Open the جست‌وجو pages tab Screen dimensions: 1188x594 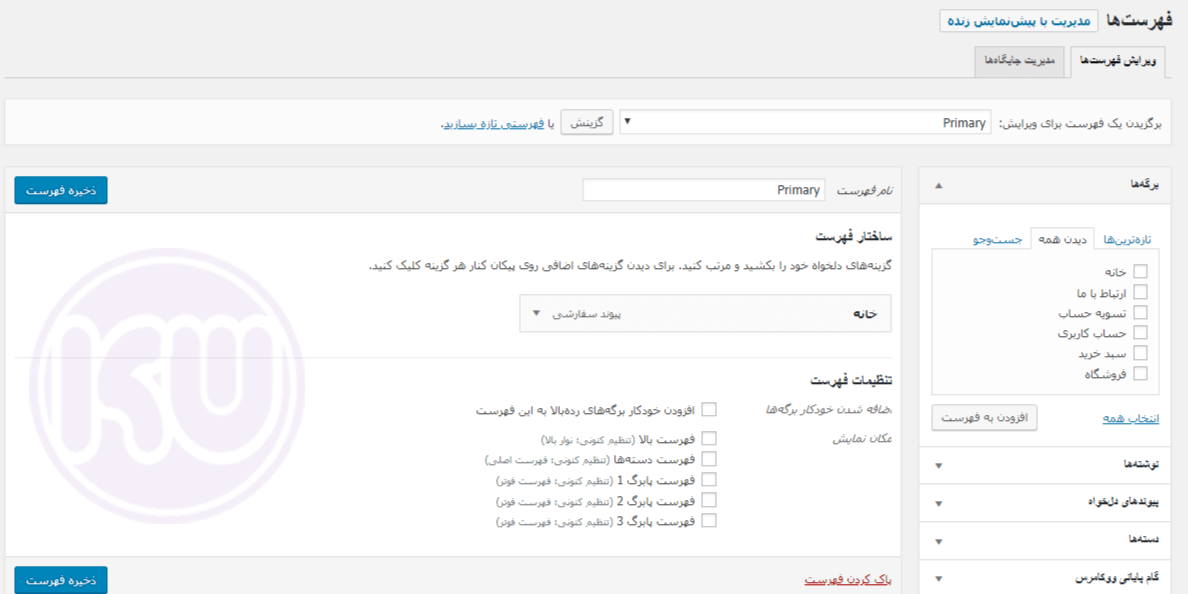(x=998, y=240)
